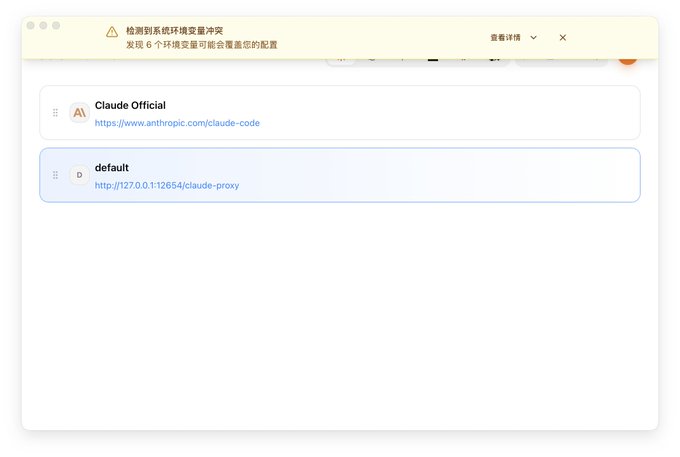
Task: Open the 127.0.0.1:12654/claude-proxy link
Action: [x=167, y=186]
